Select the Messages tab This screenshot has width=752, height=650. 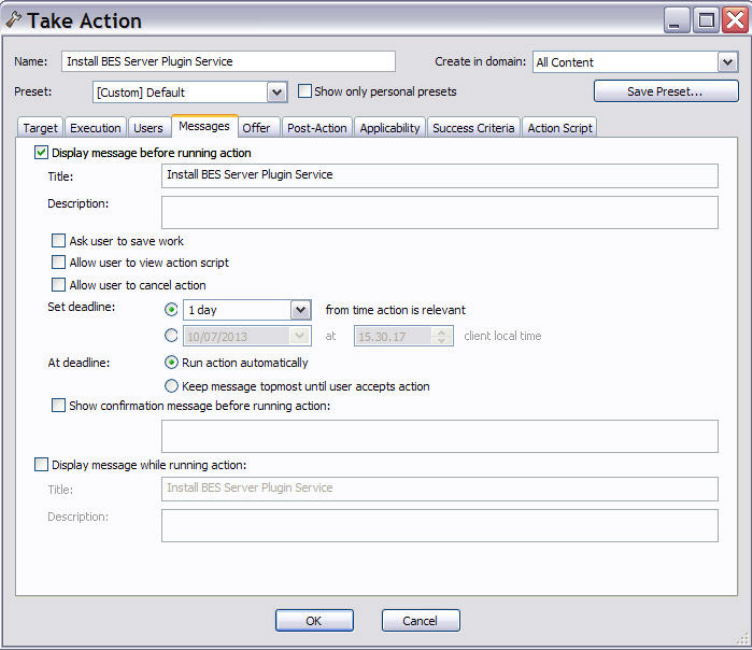204,126
